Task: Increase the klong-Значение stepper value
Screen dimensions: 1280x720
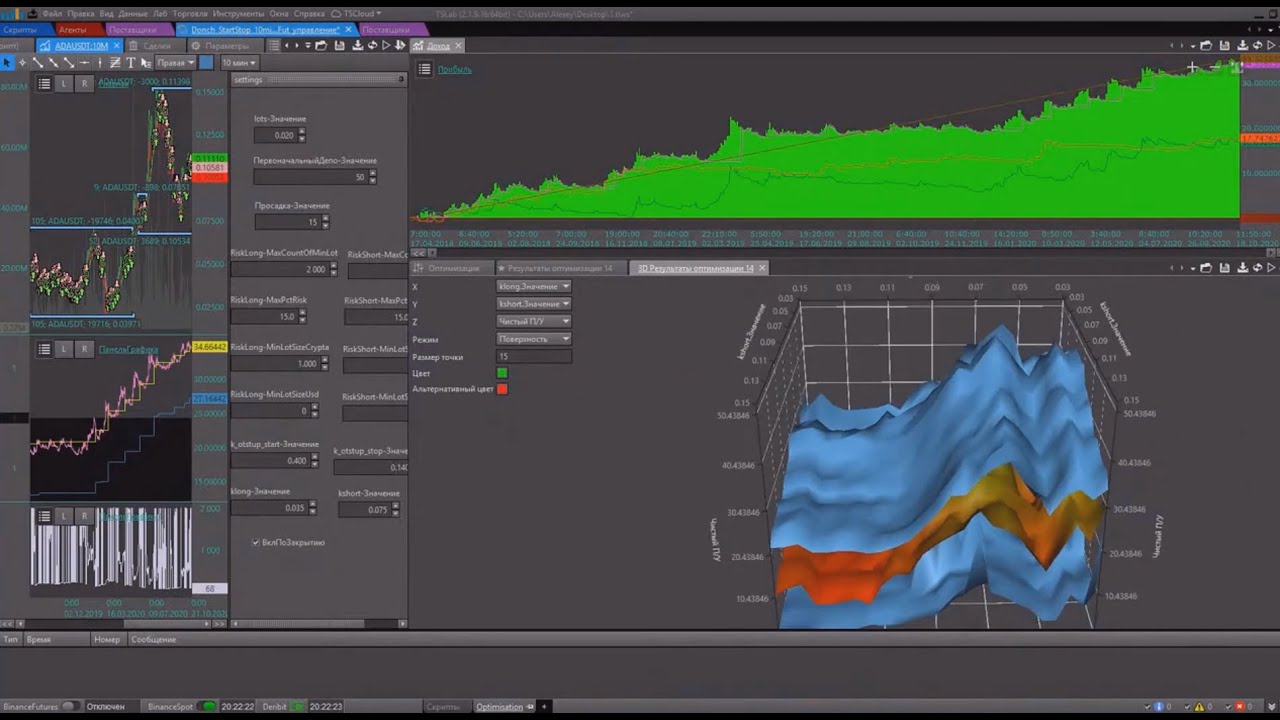Action: 313,505
